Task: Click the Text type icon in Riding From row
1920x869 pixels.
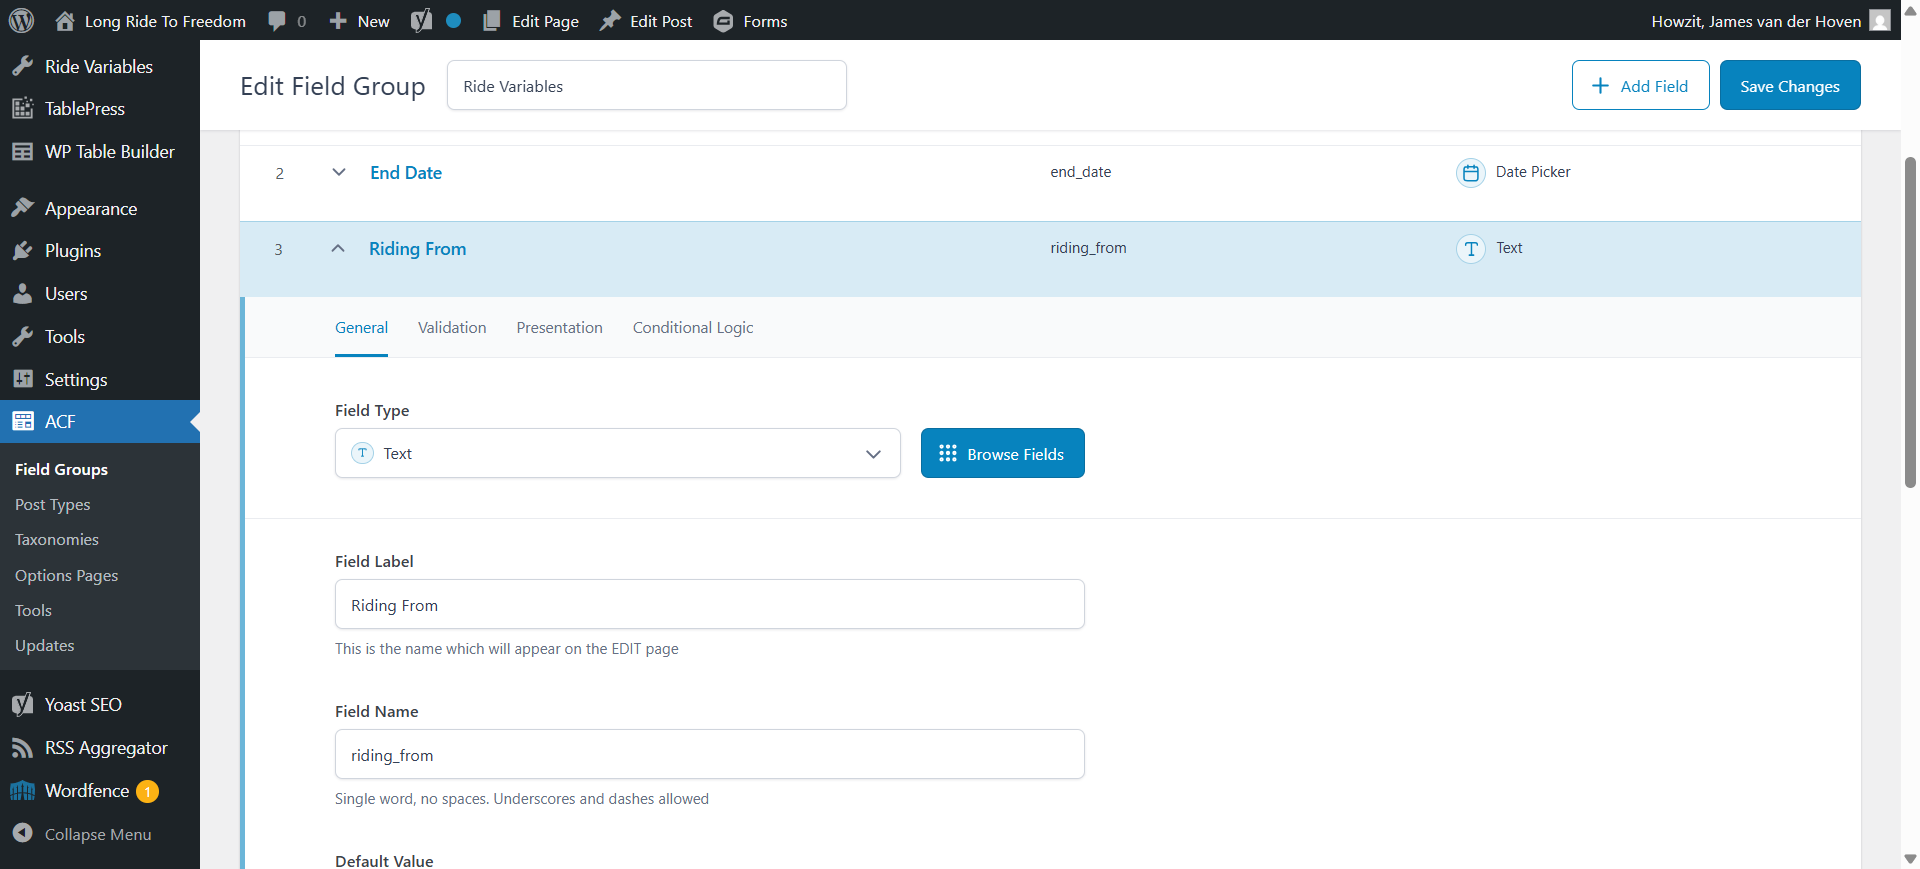Action: click(x=1470, y=249)
